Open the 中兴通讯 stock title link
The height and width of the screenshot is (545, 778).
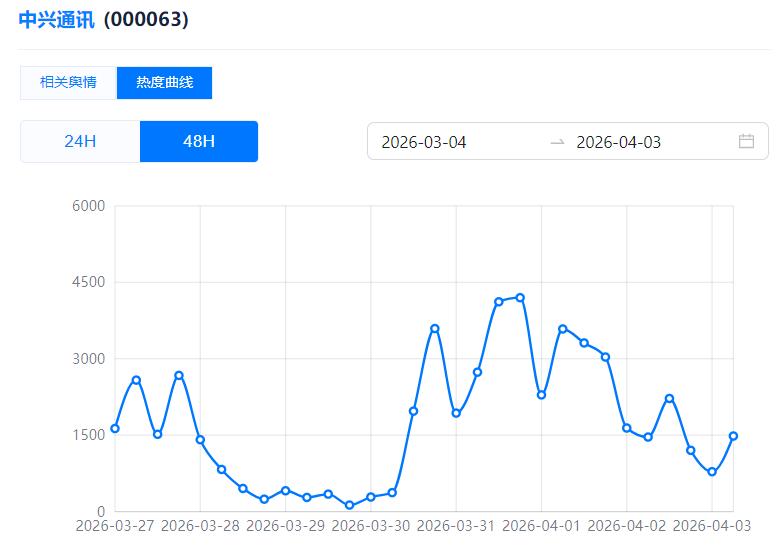(x=56, y=19)
